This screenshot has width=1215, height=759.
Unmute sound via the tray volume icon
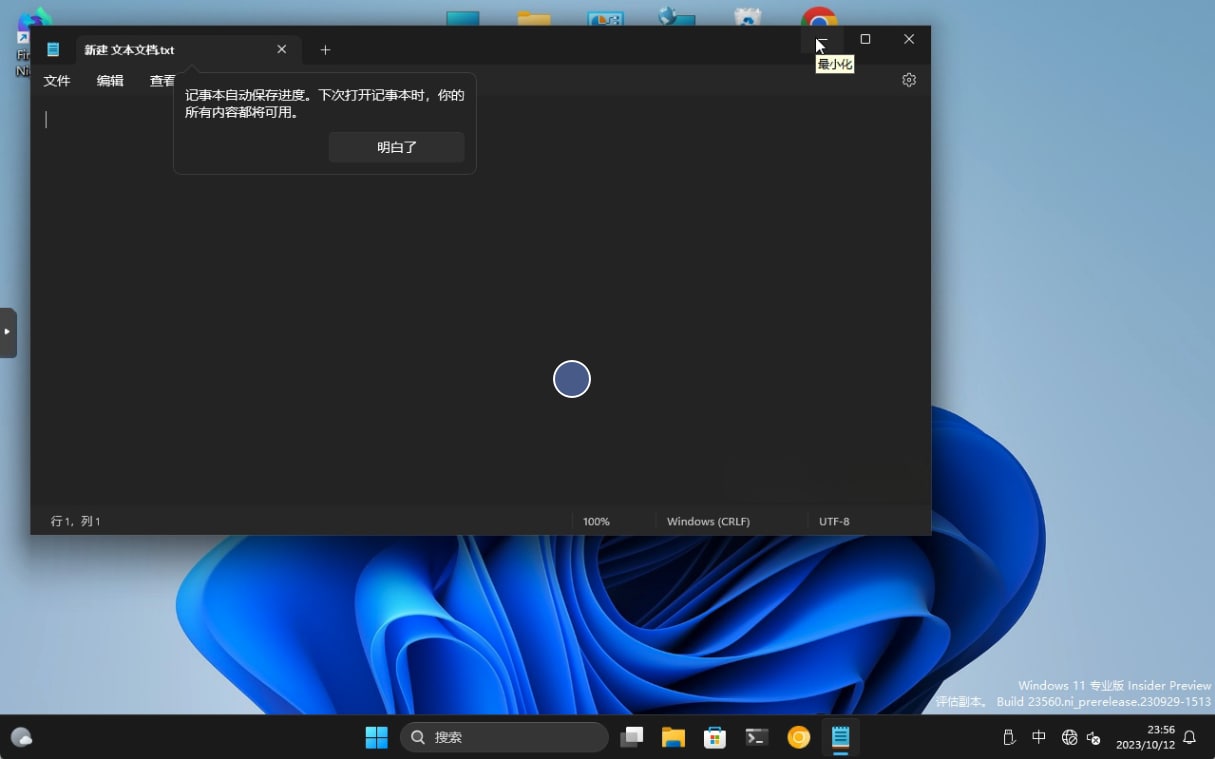[1093, 738]
